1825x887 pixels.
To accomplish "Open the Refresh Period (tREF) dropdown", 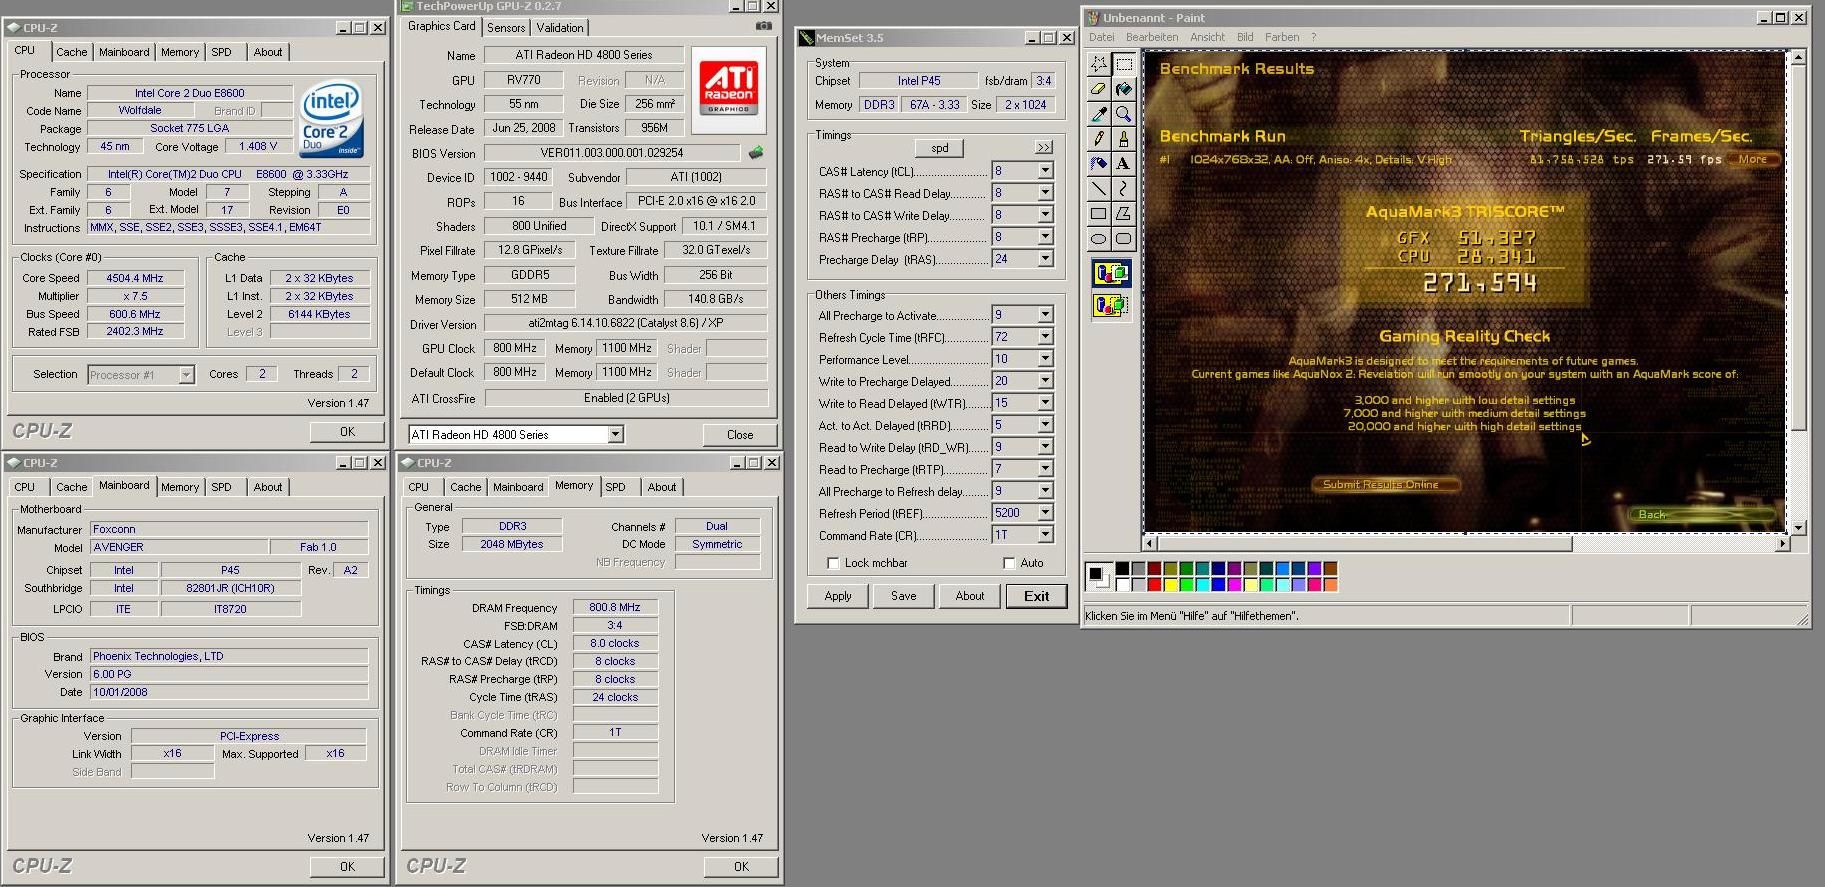I will click(1045, 513).
